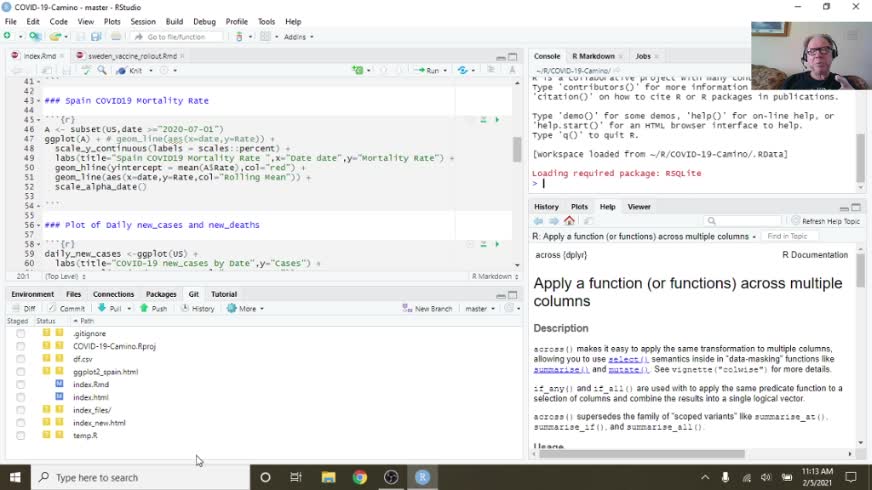Open Windows Task View icon

click(x=296, y=477)
